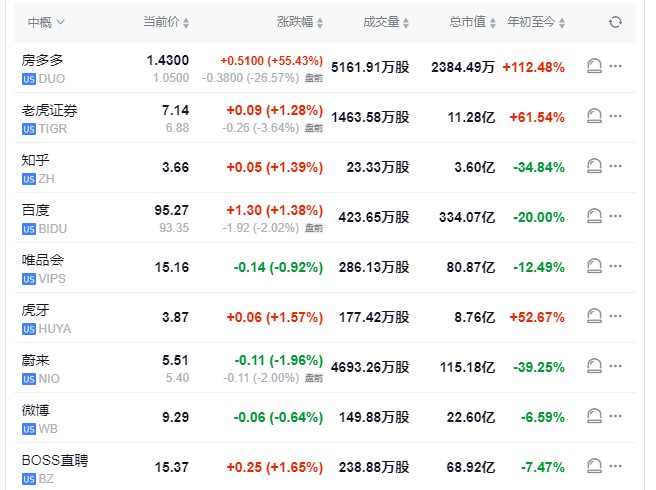Open more options for 老虎证券 row

tap(615, 116)
